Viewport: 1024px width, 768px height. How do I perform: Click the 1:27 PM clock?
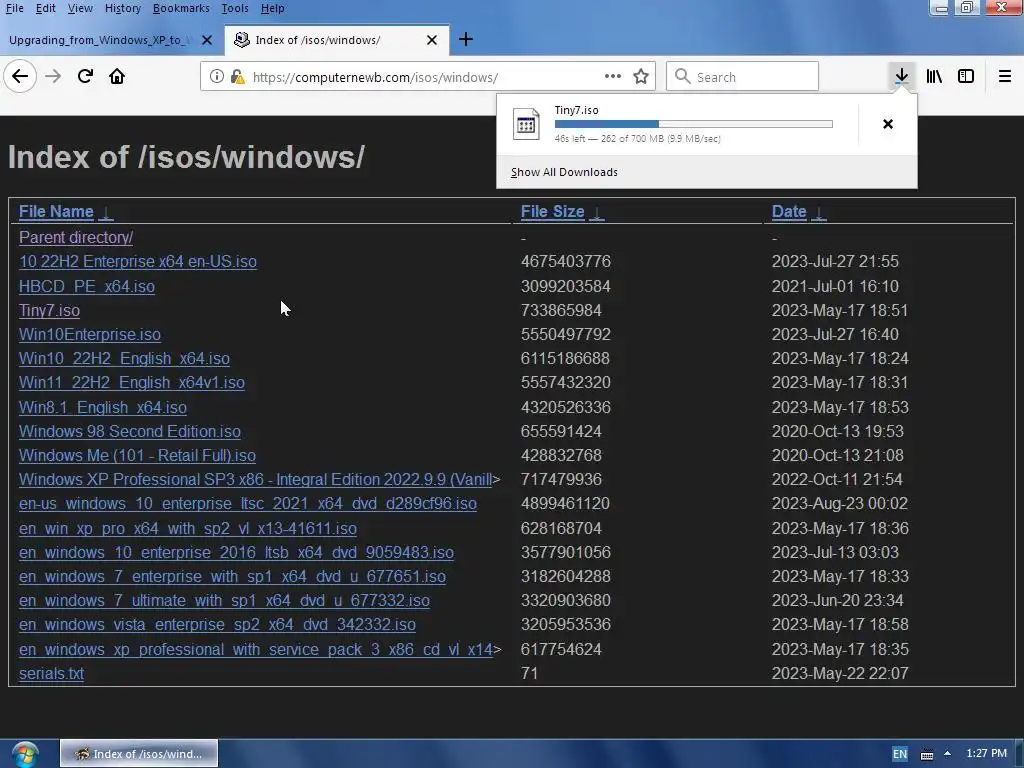986,754
